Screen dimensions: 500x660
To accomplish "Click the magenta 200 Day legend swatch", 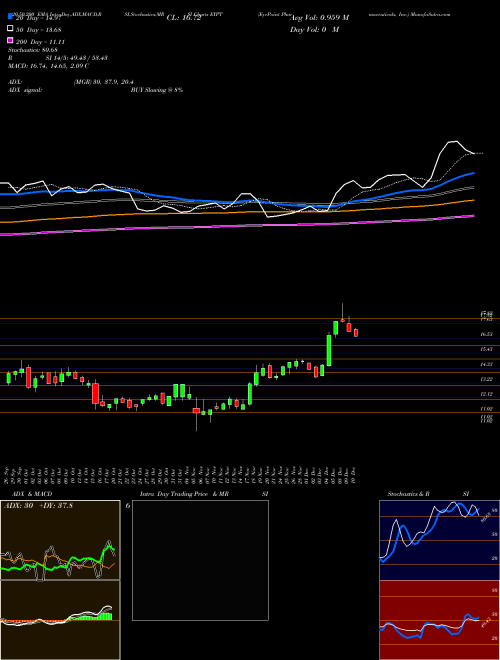I will (x=10, y=42).
